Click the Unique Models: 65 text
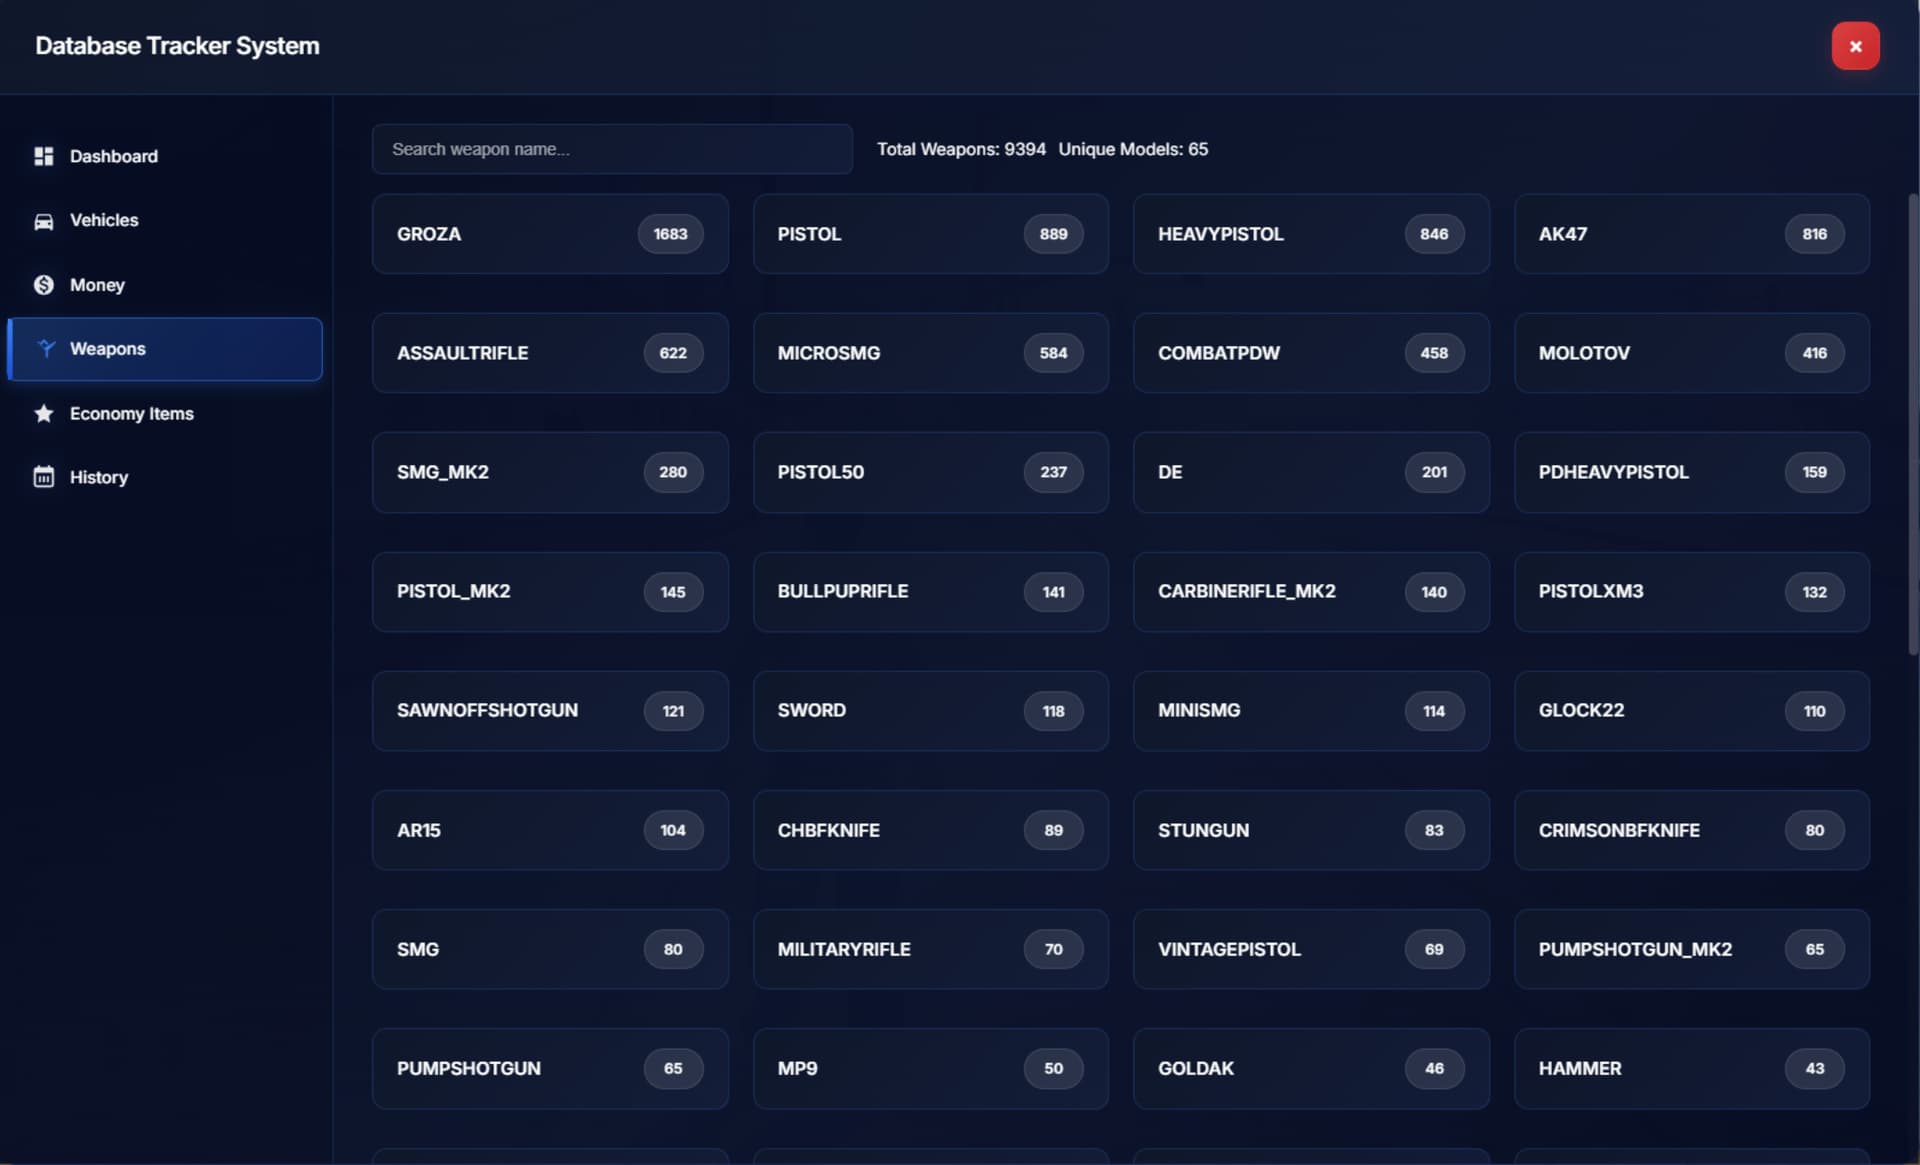 click(1133, 149)
